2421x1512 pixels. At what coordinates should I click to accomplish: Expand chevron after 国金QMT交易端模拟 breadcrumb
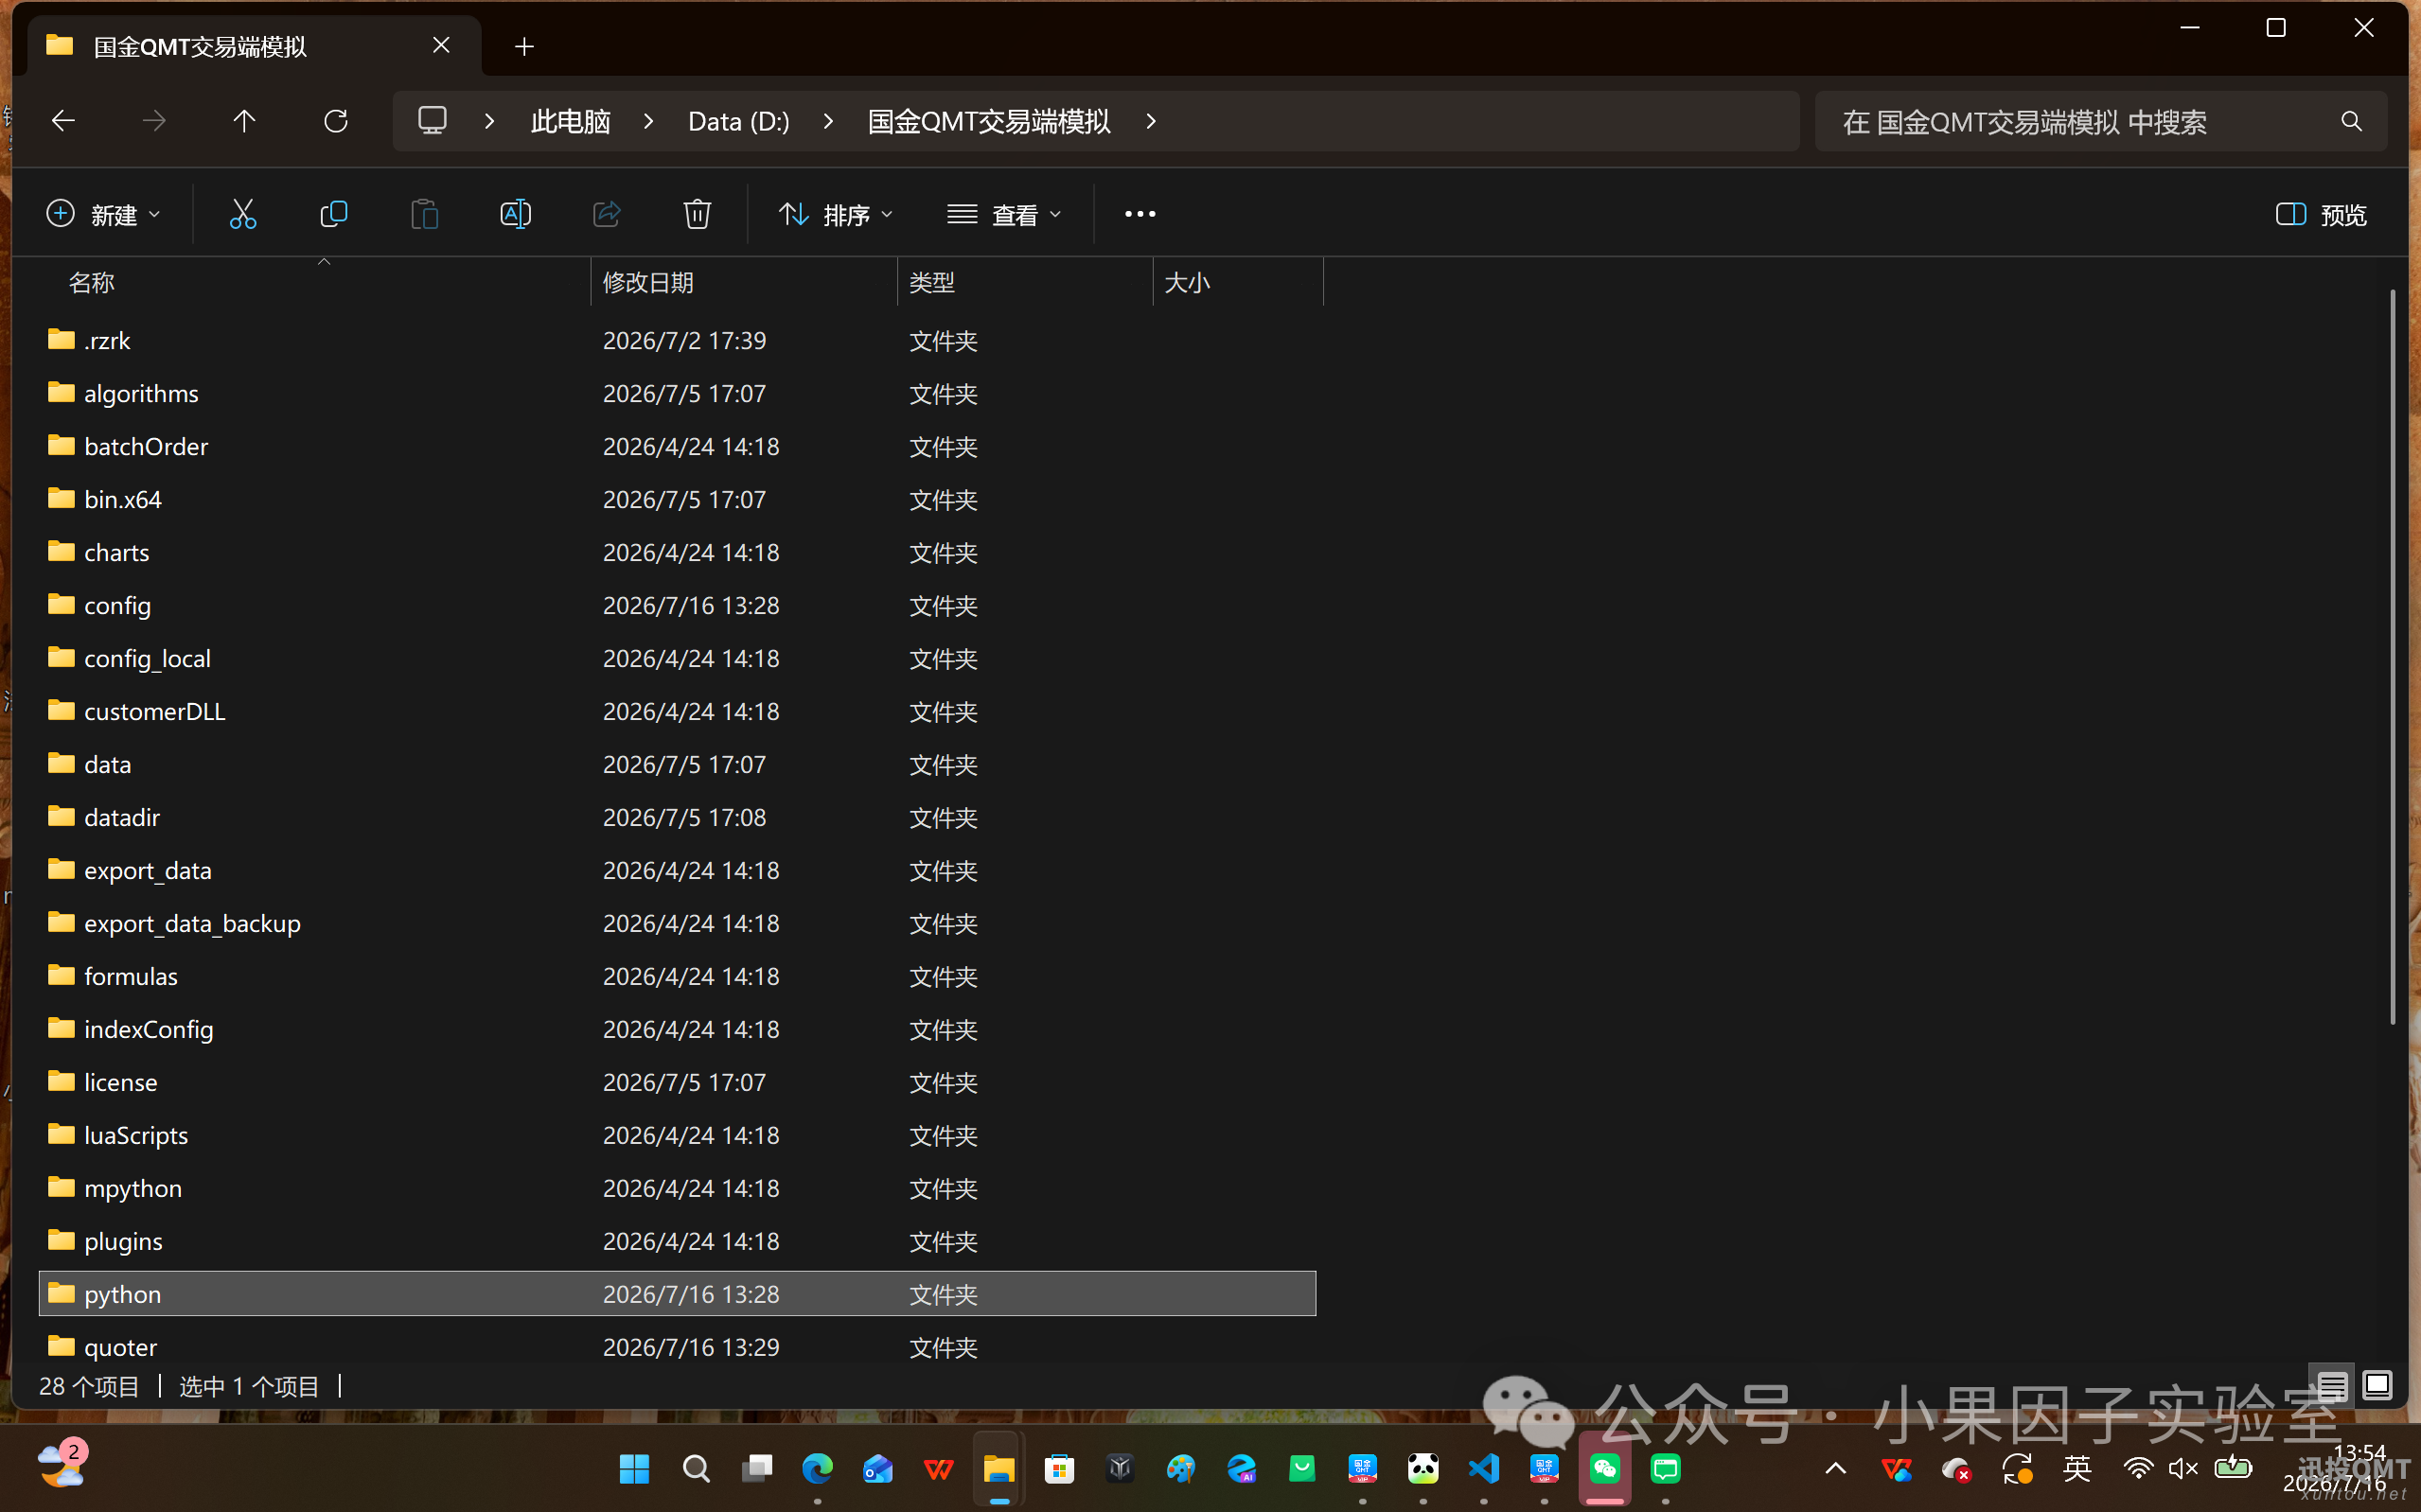point(1151,121)
